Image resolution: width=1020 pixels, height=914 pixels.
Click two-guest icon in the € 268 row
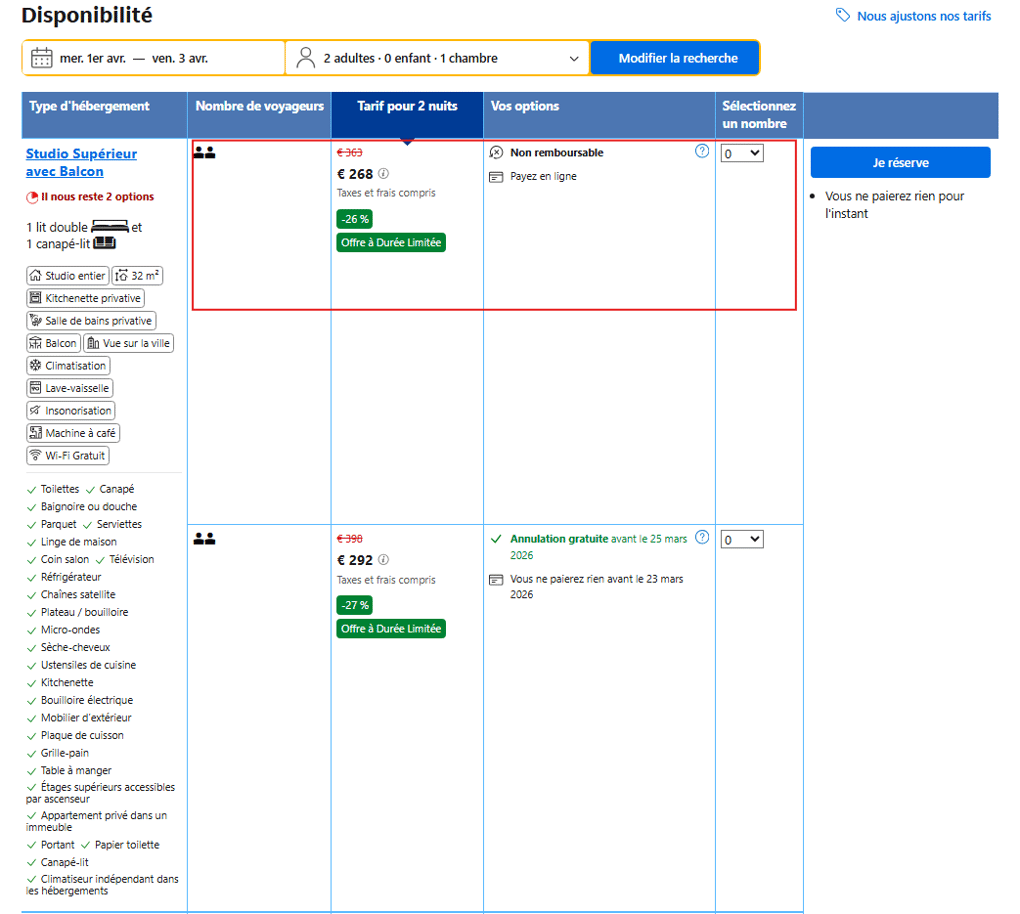204,153
